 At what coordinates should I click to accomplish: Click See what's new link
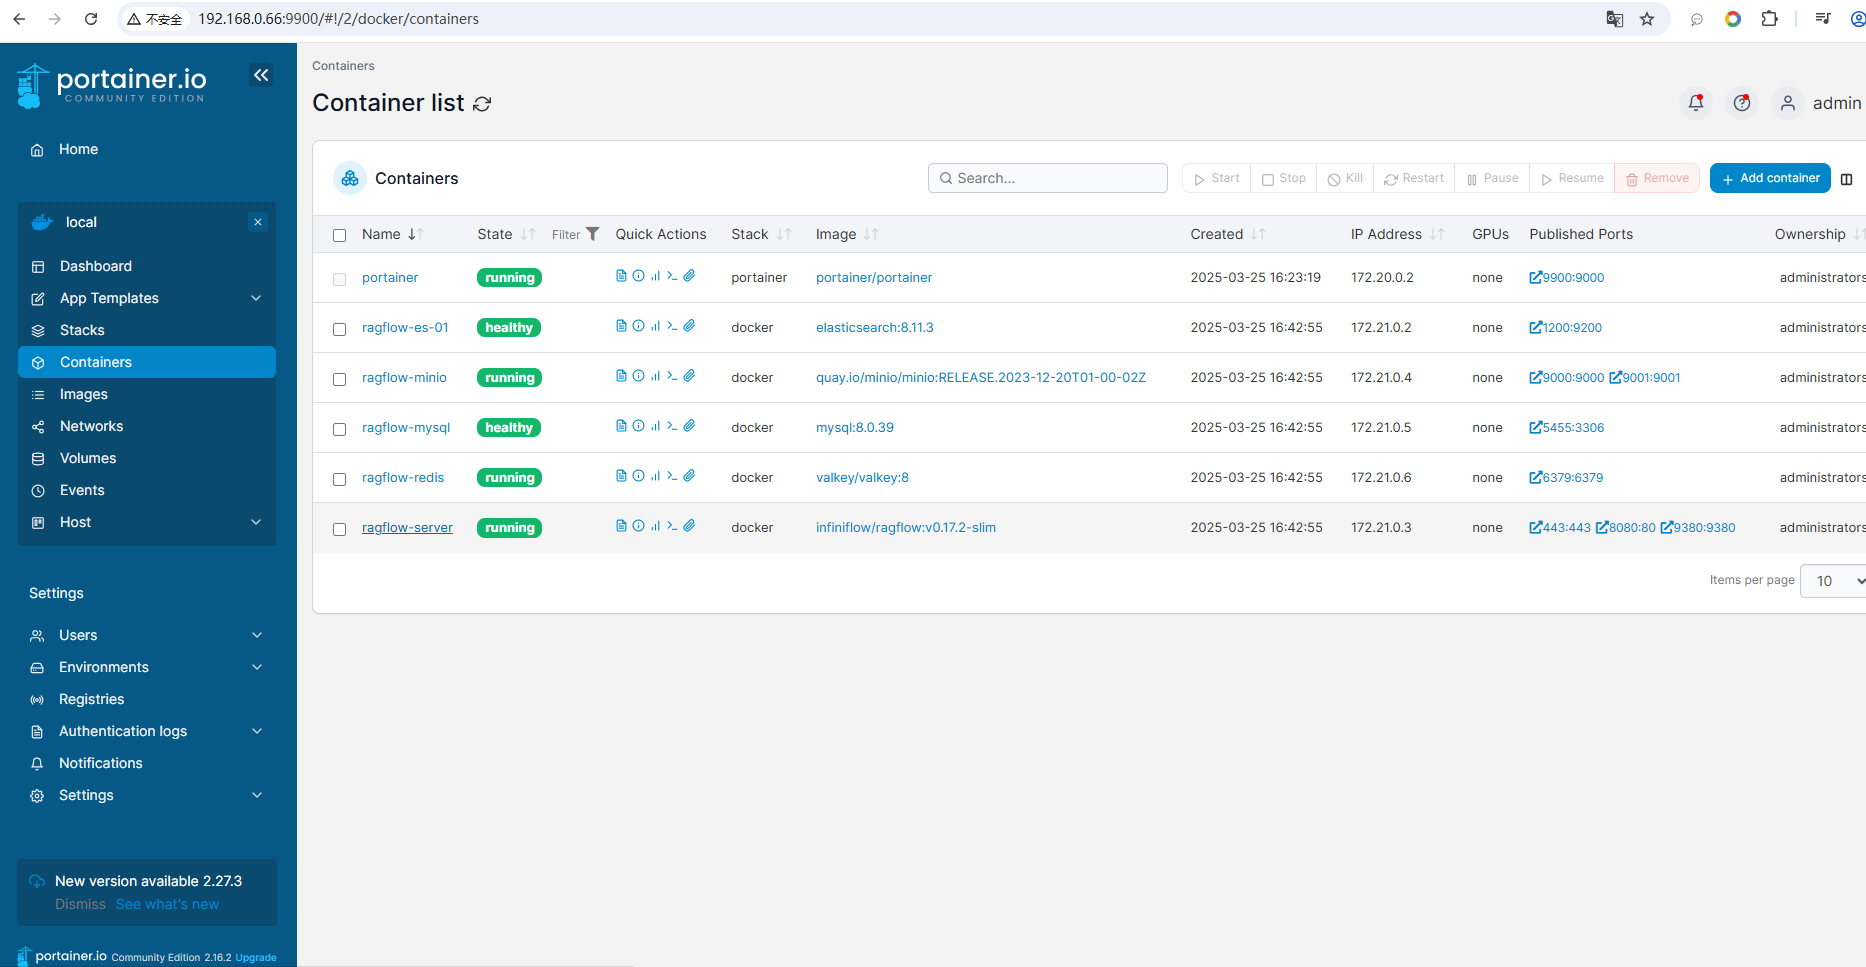(x=167, y=904)
